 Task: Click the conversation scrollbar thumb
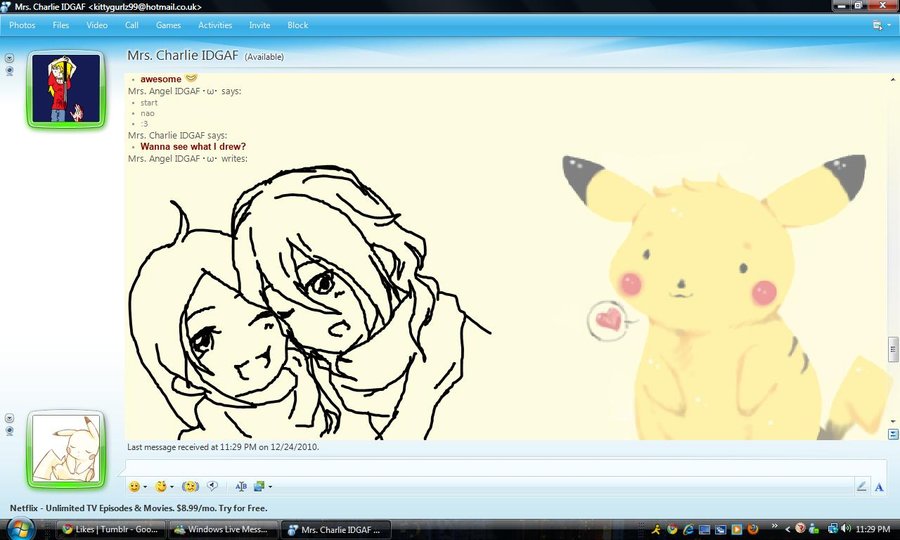(x=893, y=349)
